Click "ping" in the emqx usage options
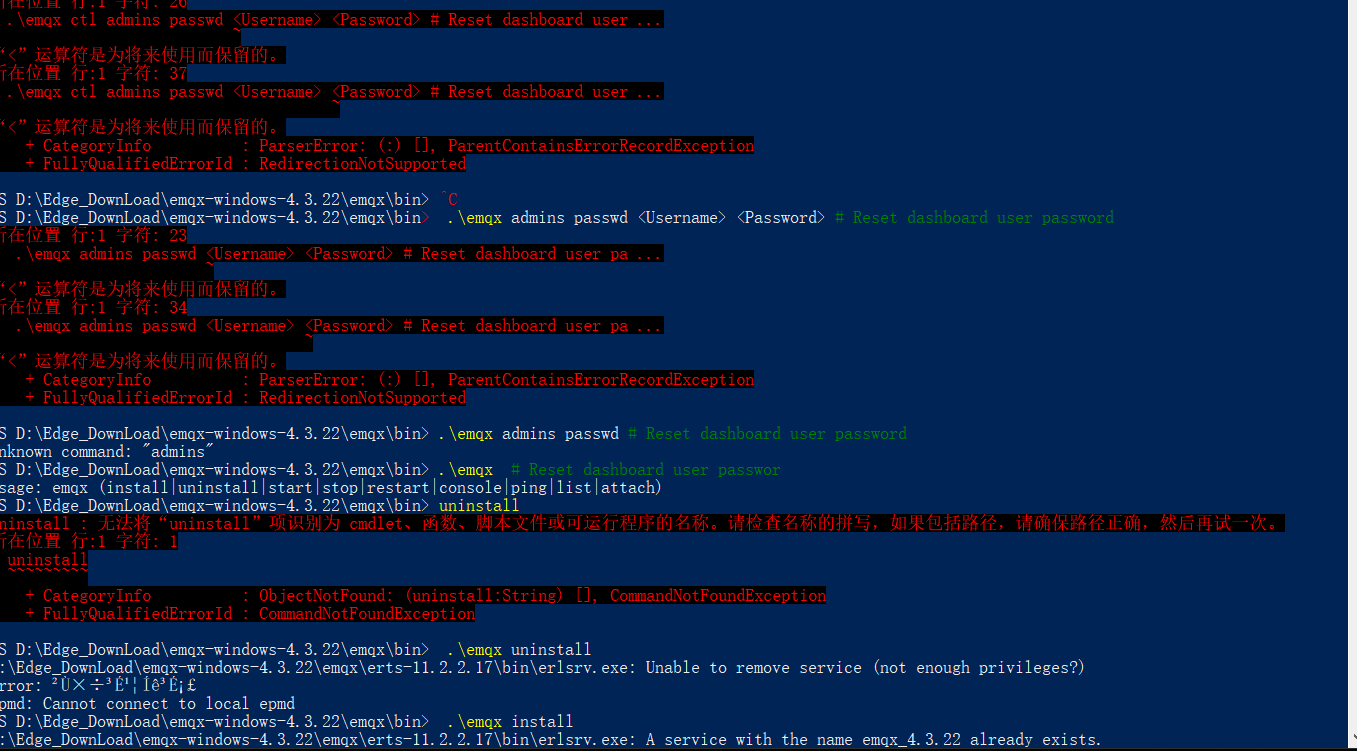 [x=530, y=488]
